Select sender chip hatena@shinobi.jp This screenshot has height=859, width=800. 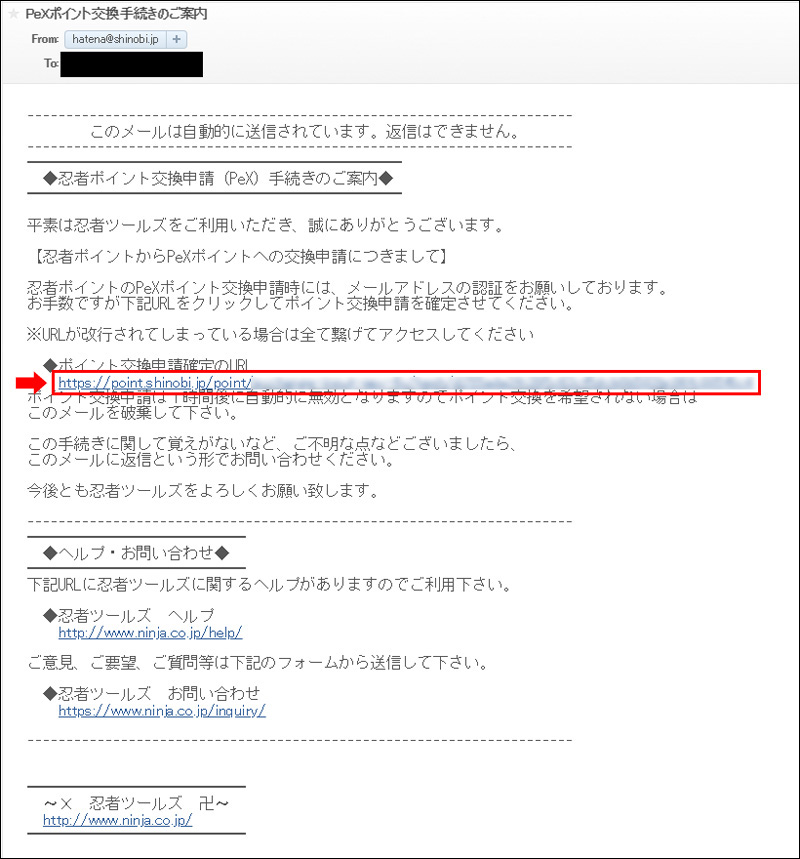click(116, 39)
